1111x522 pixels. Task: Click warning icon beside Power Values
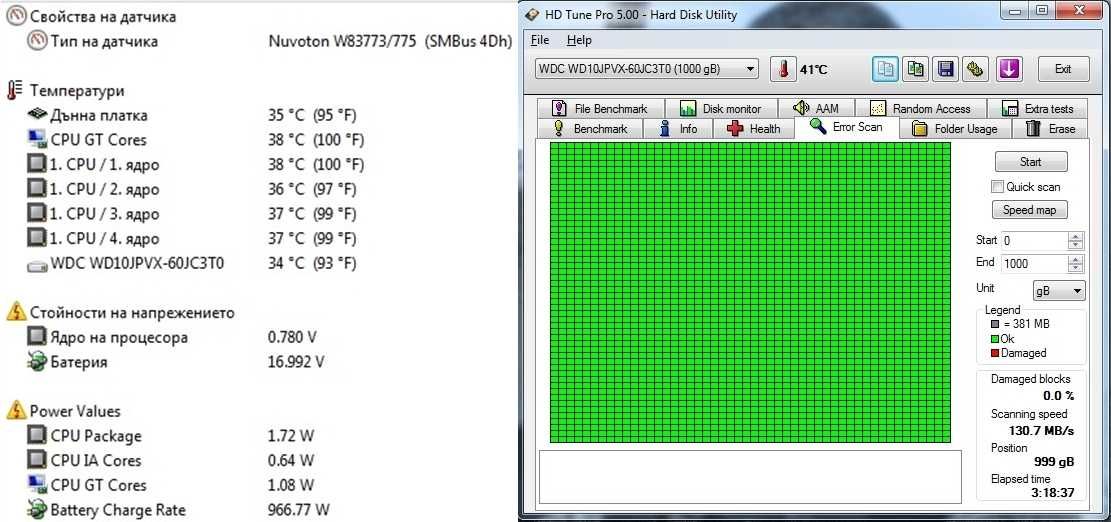tap(16, 410)
